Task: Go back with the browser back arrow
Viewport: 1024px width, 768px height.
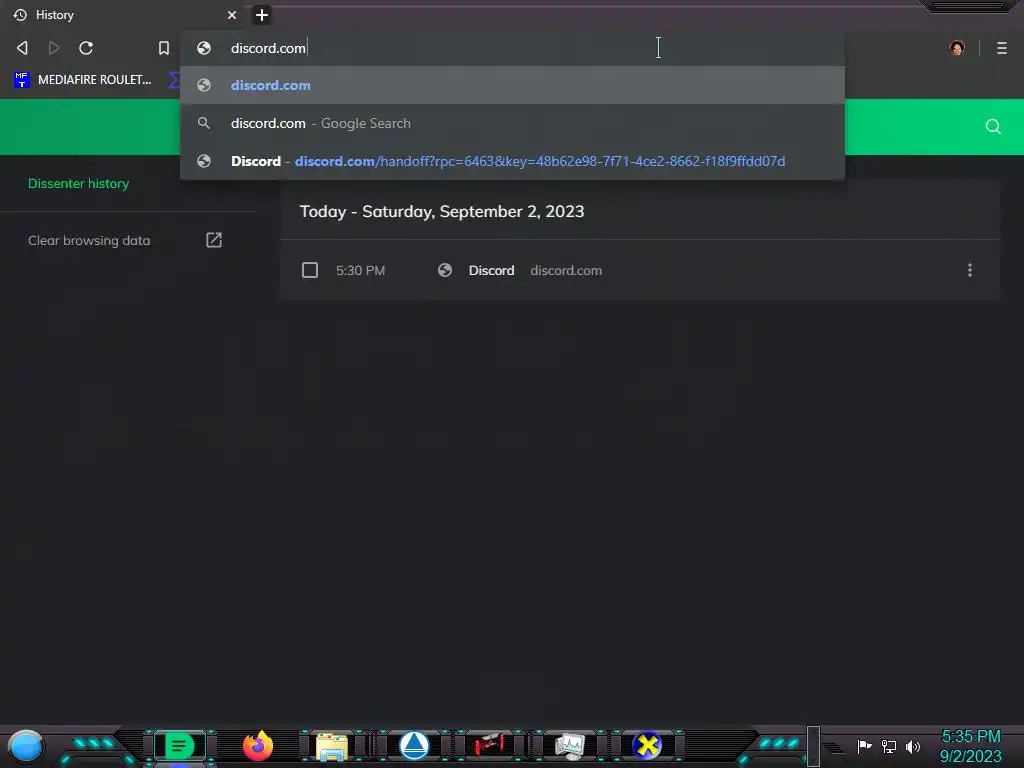Action: click(22, 48)
